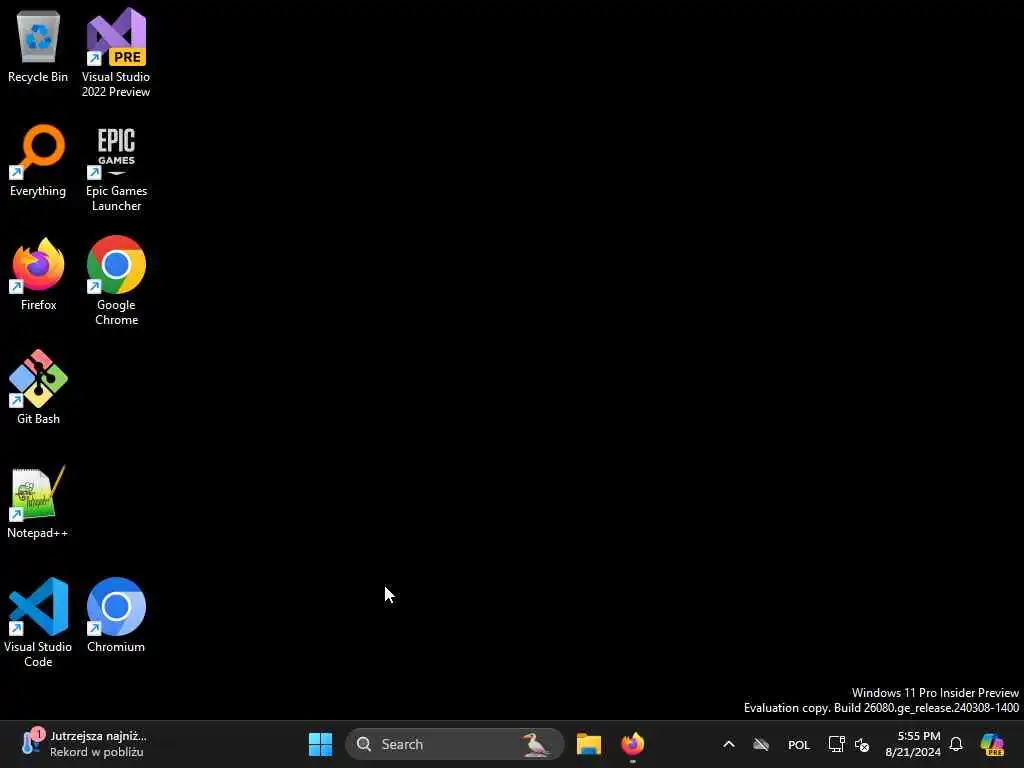Click the muted volume tray icon

pyautogui.click(x=862, y=744)
